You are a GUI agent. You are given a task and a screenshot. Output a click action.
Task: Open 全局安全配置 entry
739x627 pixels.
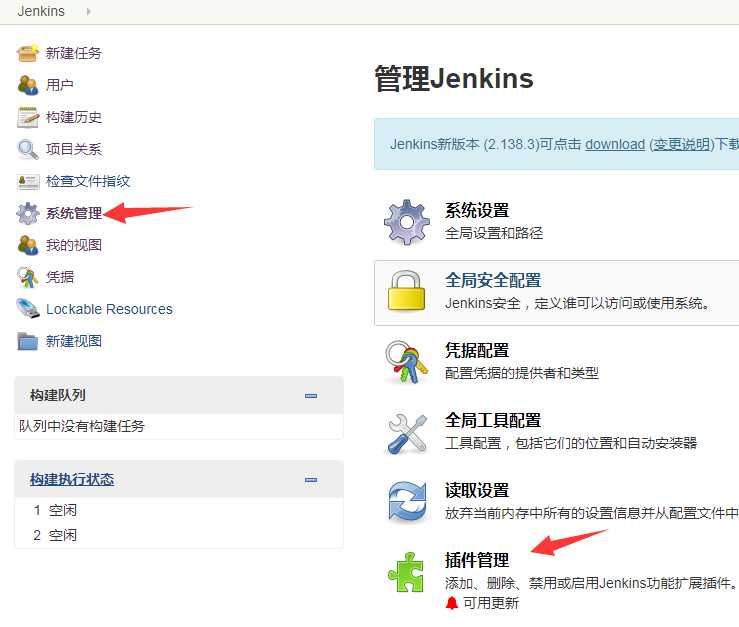coord(493,280)
